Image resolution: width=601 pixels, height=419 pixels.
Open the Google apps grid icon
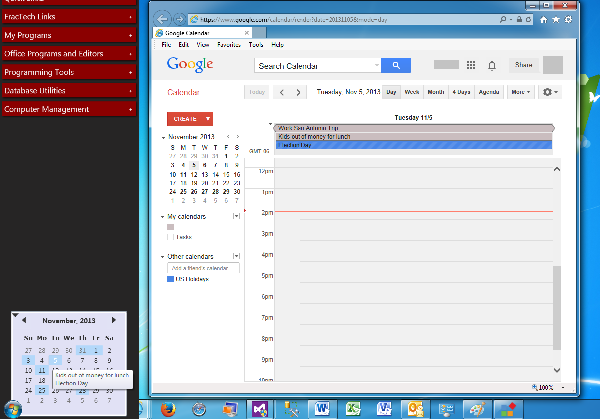pyautogui.click(x=471, y=65)
